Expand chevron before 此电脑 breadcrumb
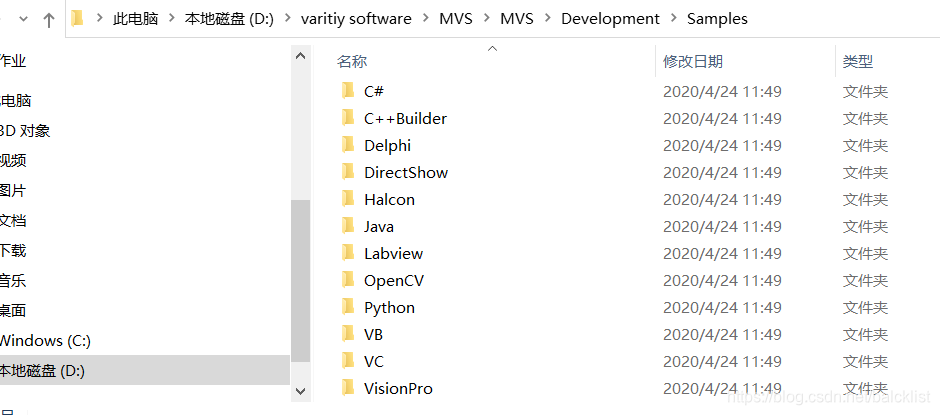 (100, 19)
